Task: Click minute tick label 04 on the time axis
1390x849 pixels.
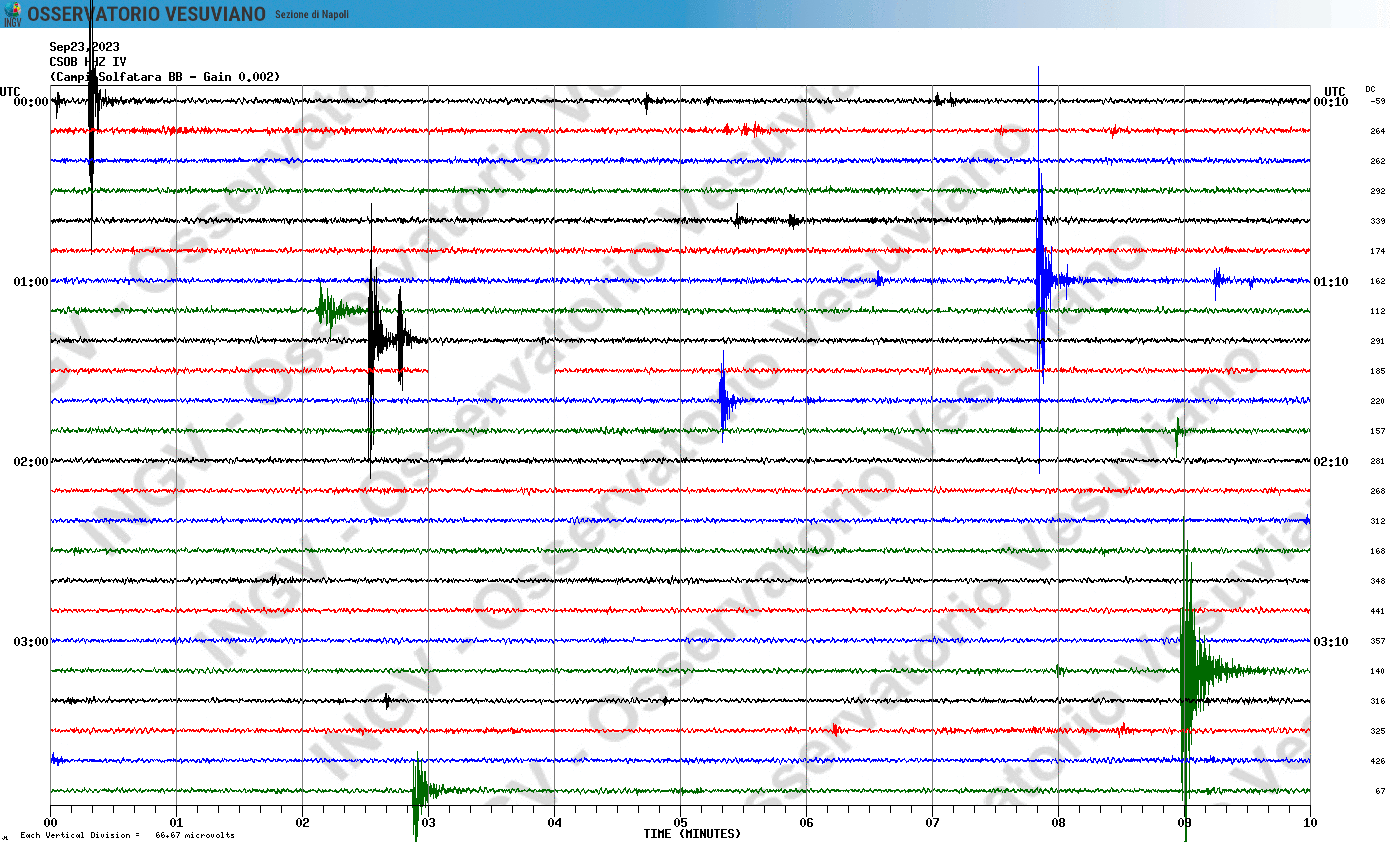Action: point(554,823)
